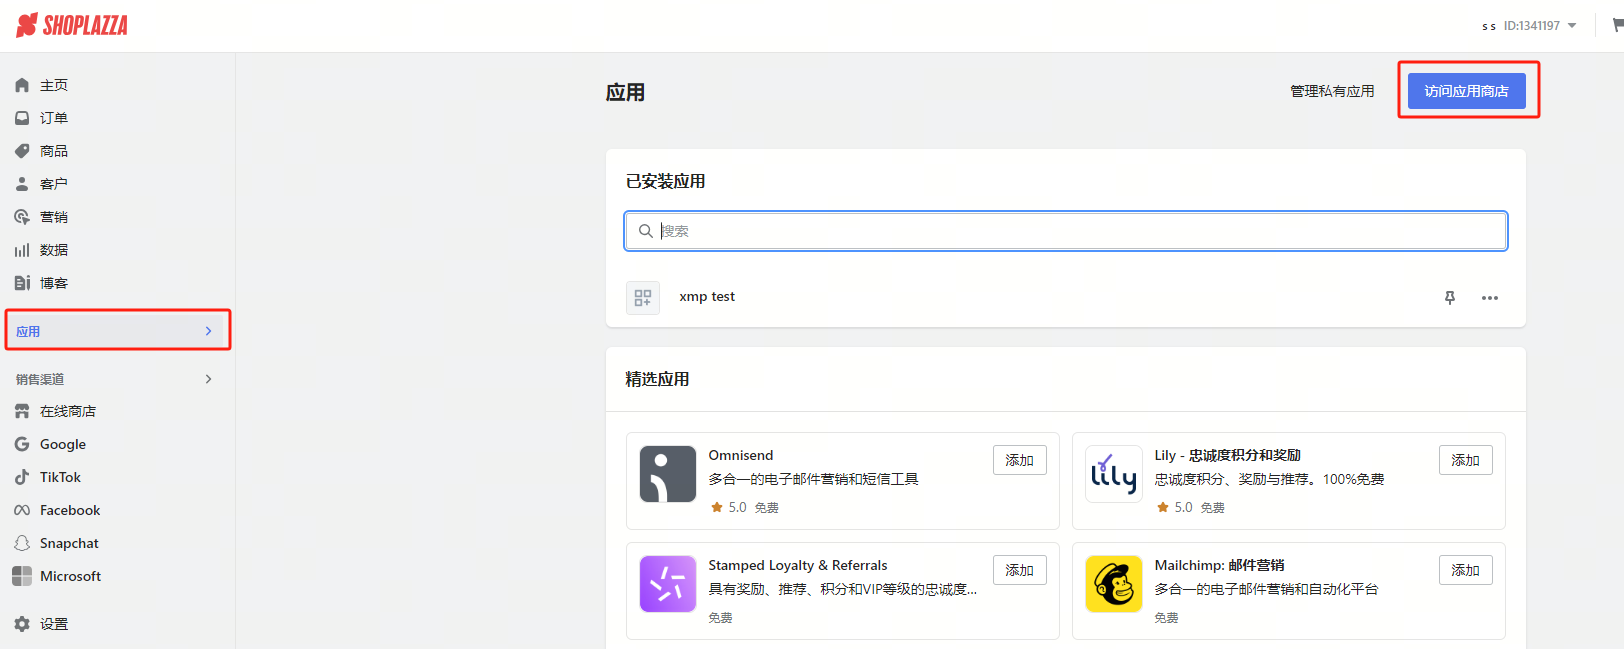Open Stamped Loyalty & Referrals title
This screenshot has height=649, width=1624.
798,565
